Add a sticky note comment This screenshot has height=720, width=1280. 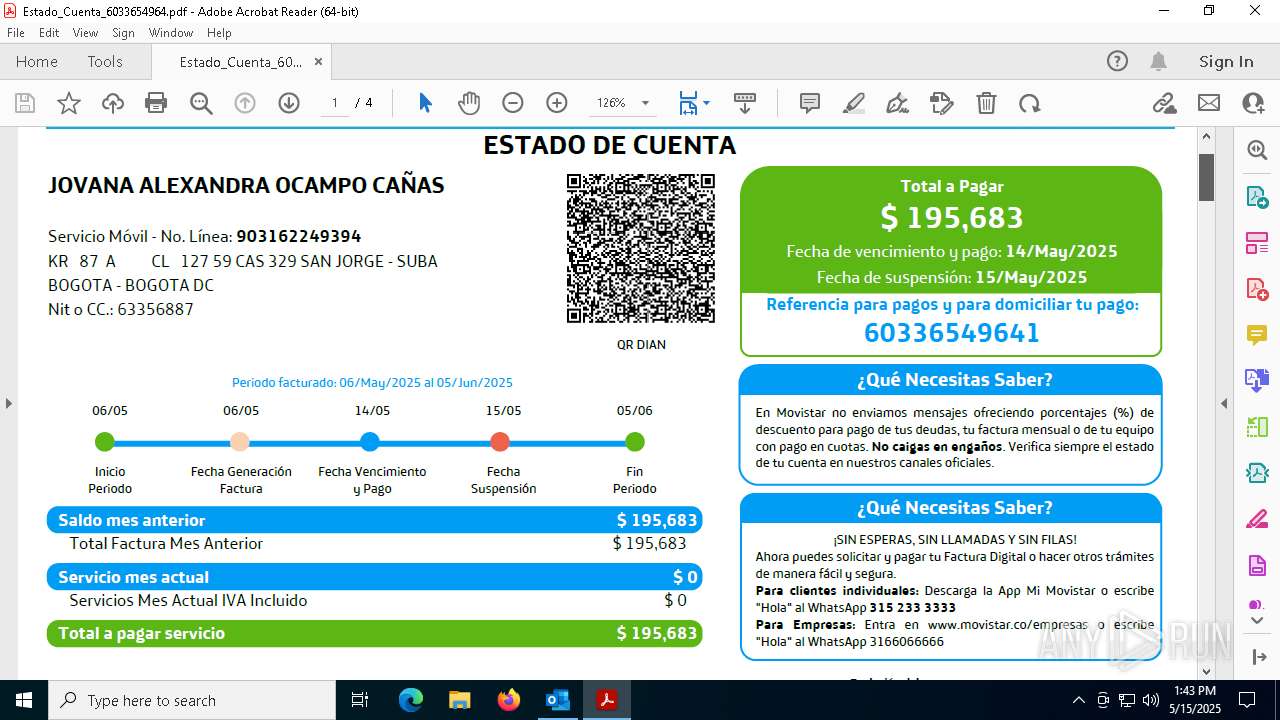click(x=810, y=103)
